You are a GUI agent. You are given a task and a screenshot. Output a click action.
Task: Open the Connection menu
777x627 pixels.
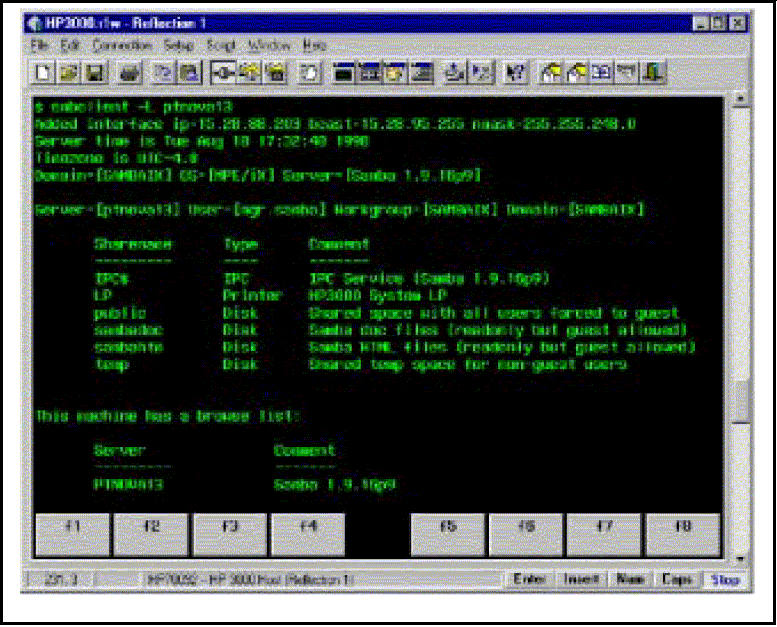point(122,46)
